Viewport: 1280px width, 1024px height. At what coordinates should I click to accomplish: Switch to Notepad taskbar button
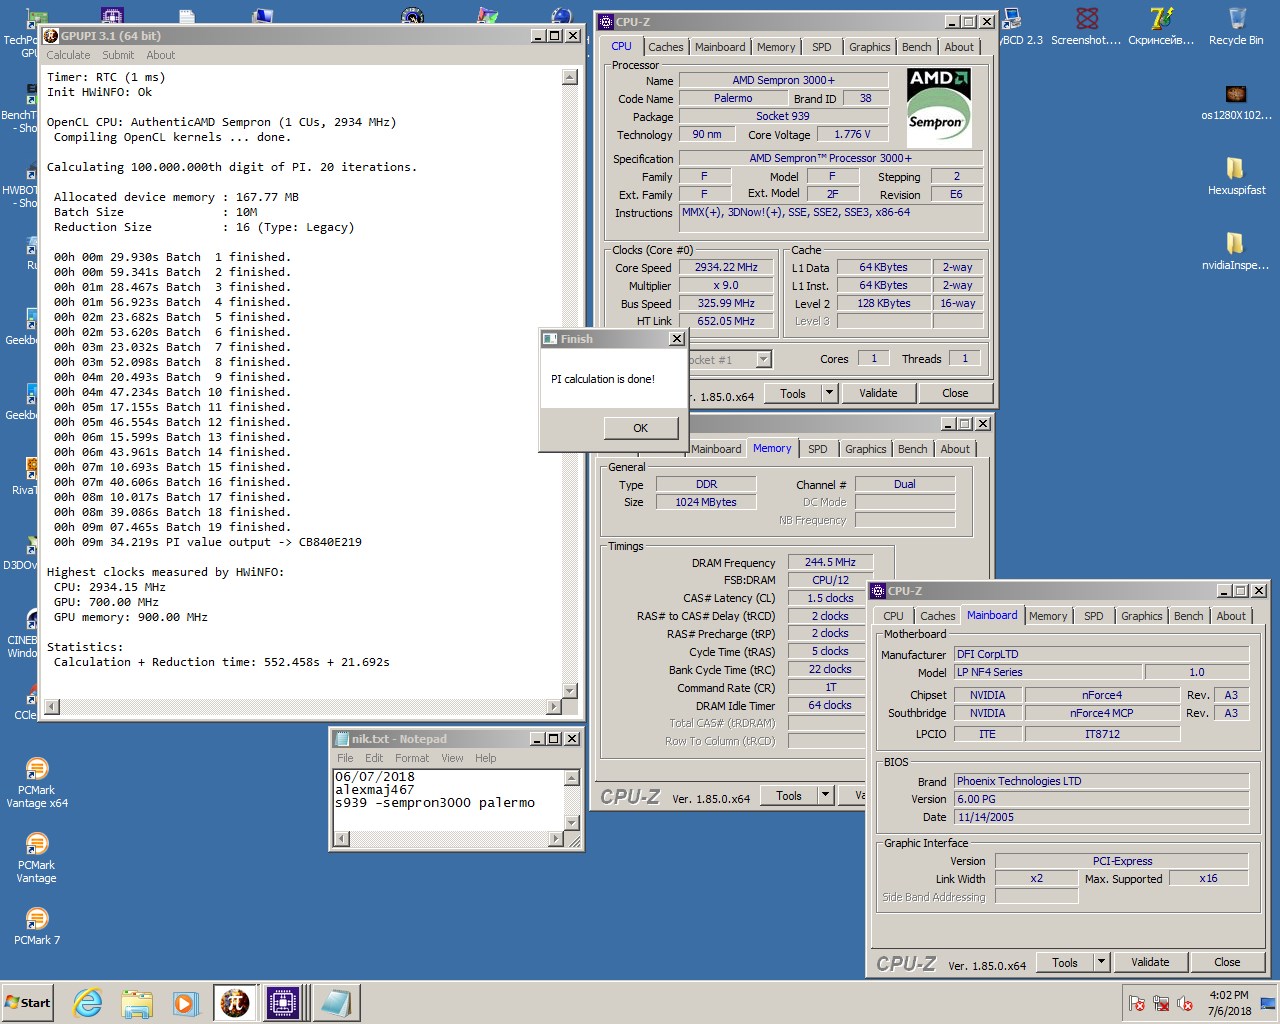coord(335,1003)
